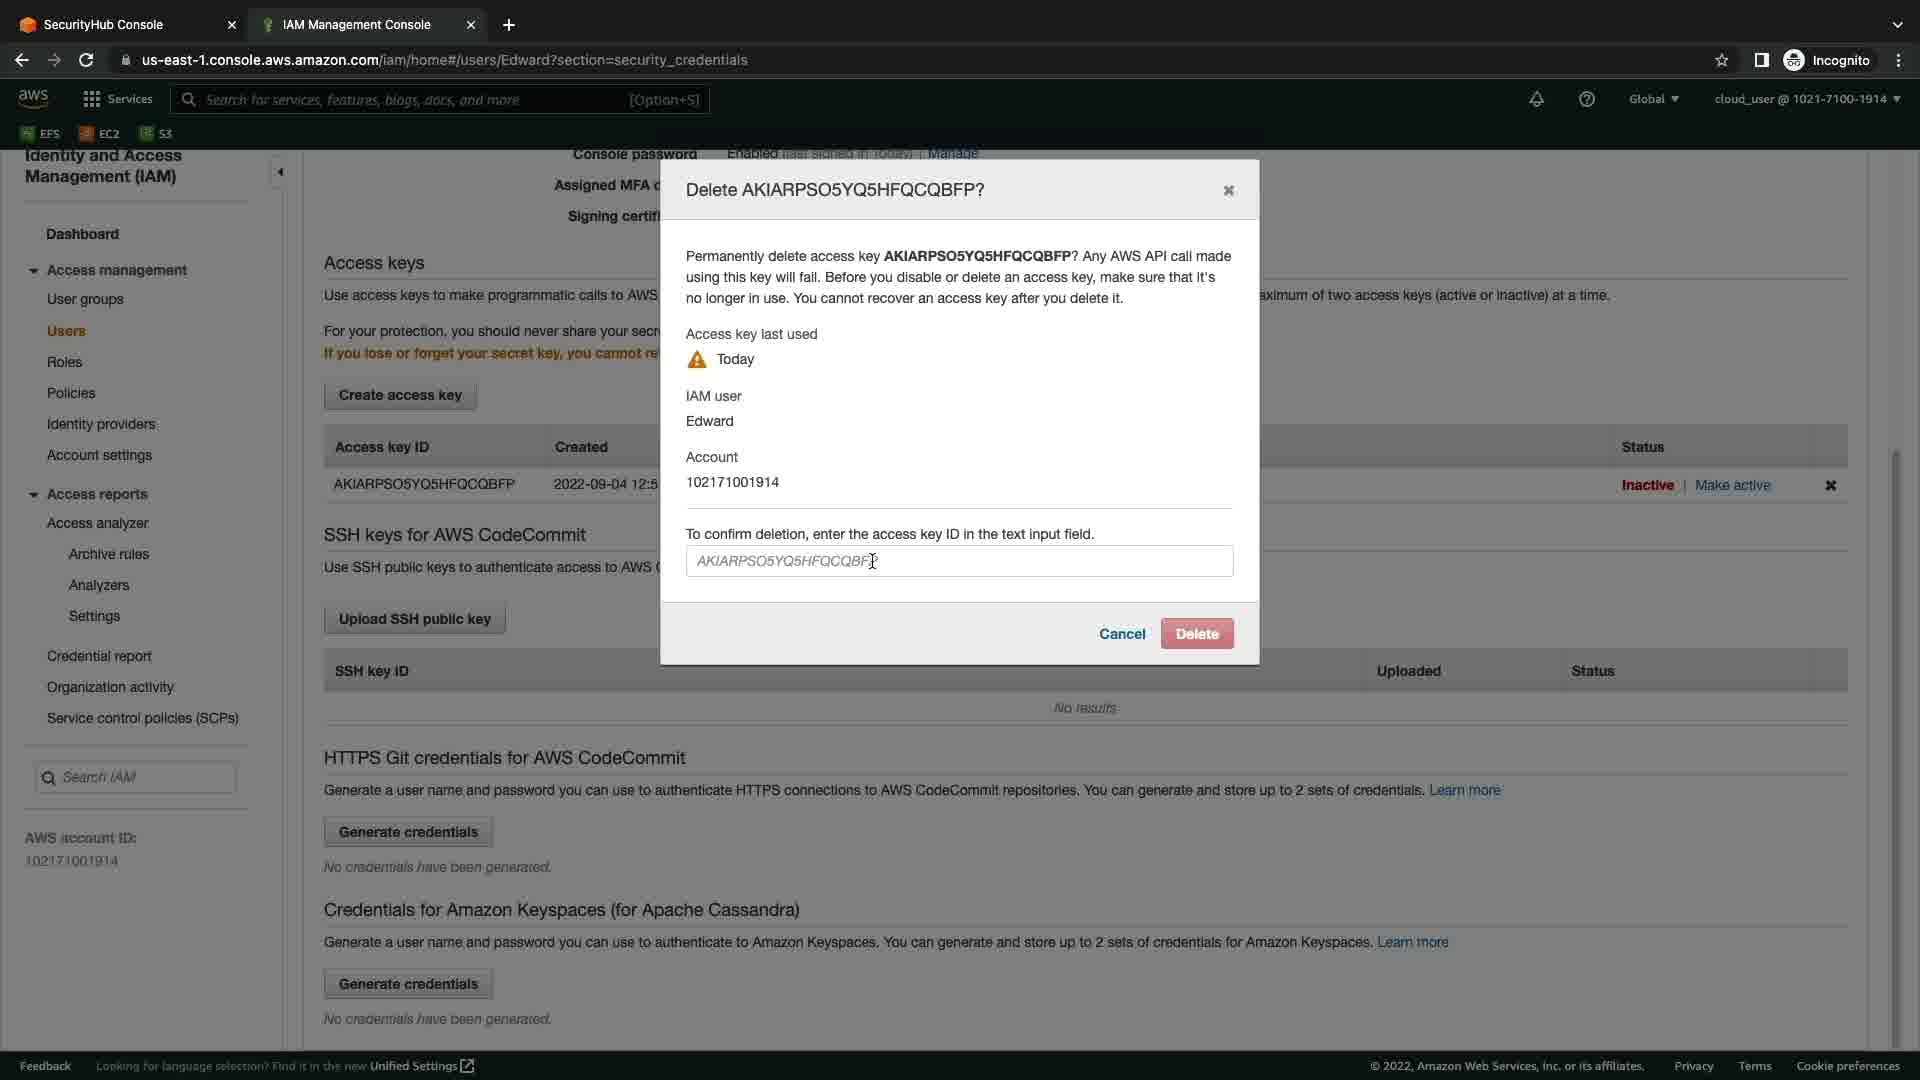Select Users in the sidebar
The image size is (1920, 1080).
(x=66, y=331)
